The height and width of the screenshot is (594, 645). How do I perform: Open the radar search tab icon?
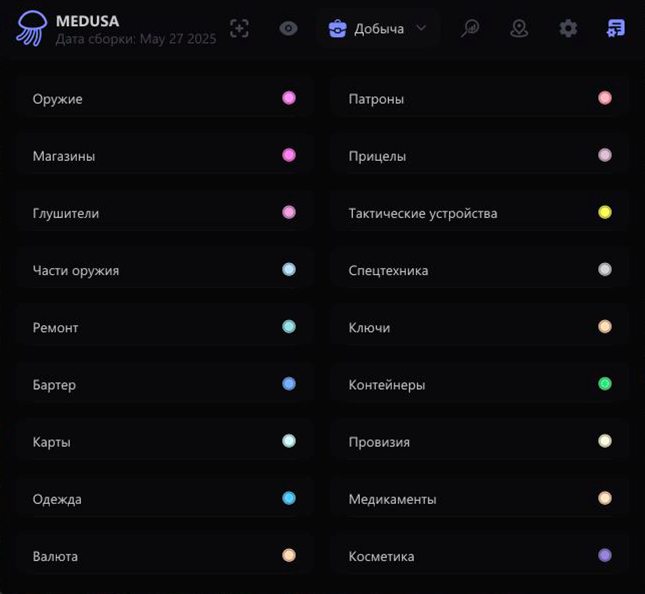[x=470, y=29]
